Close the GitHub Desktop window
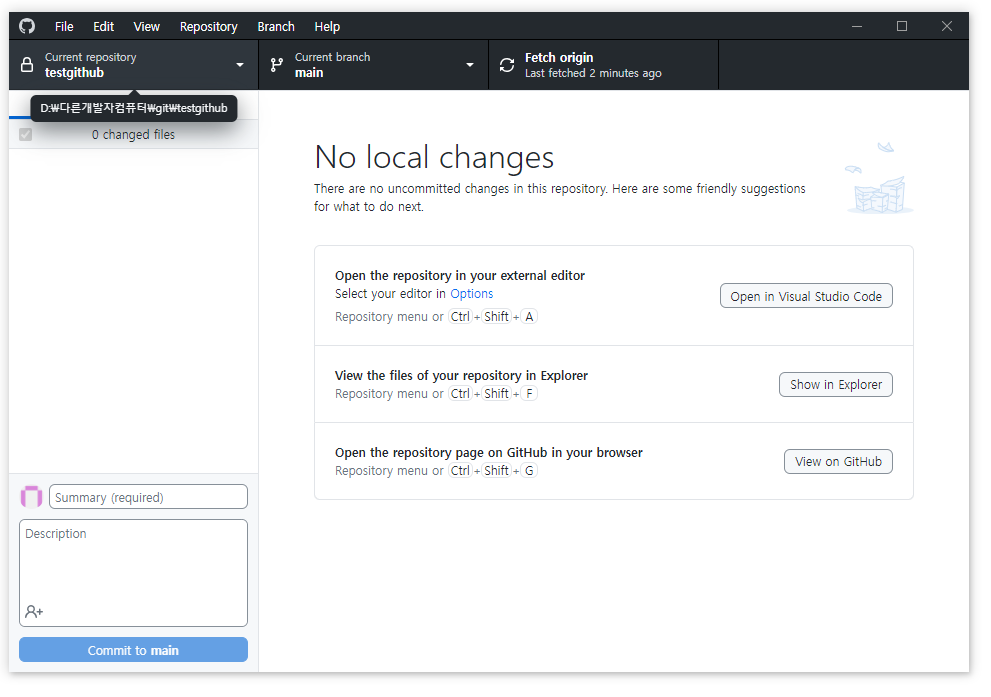 pyautogui.click(x=946, y=26)
